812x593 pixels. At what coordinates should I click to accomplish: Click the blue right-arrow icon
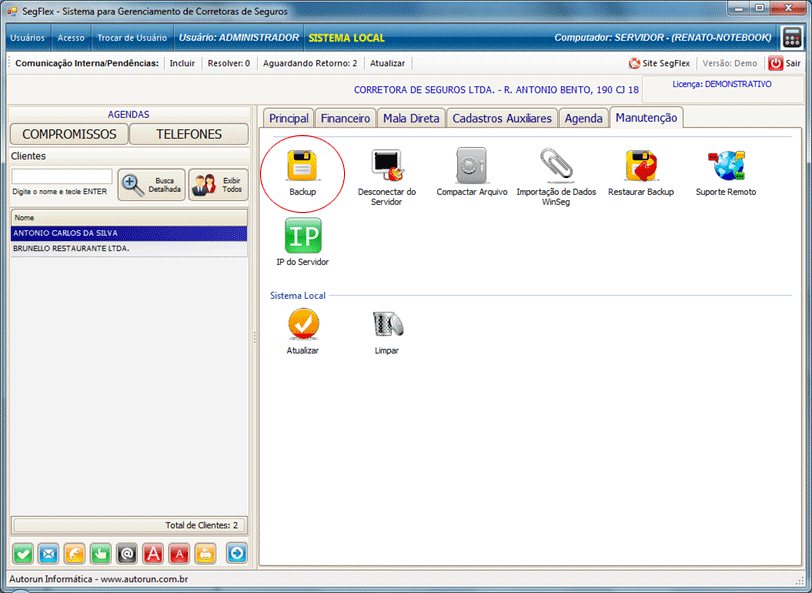[237, 554]
